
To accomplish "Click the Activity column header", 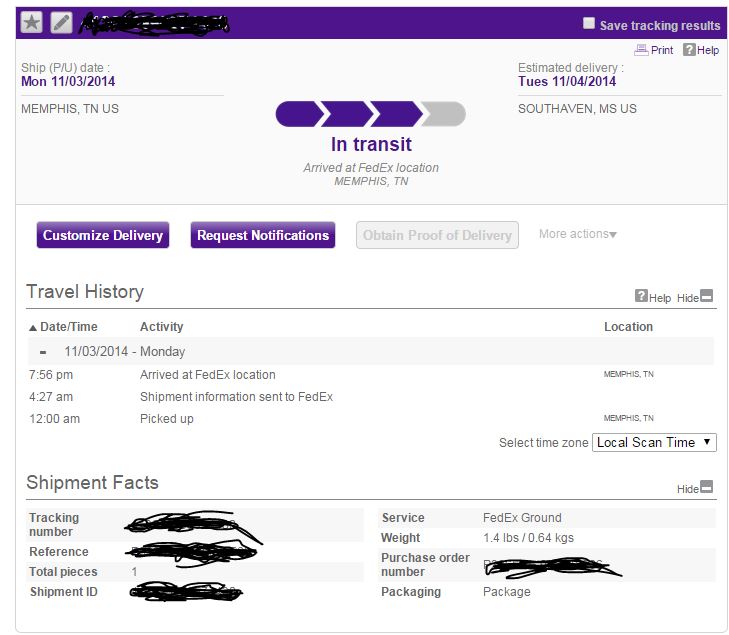I will (x=161, y=327).
